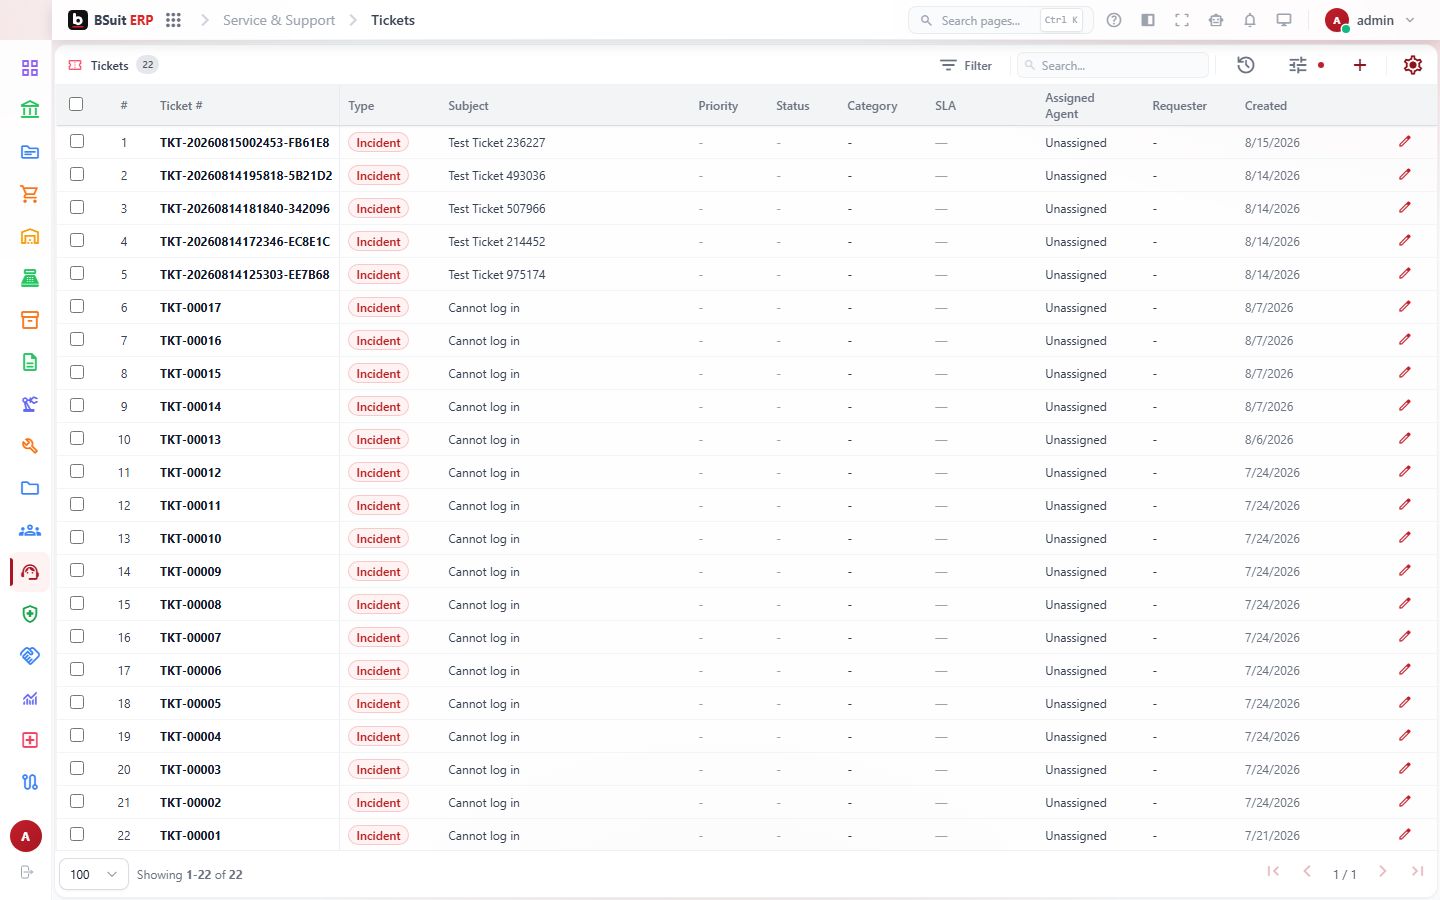Go to Service & Support breadcrumb

(x=279, y=20)
